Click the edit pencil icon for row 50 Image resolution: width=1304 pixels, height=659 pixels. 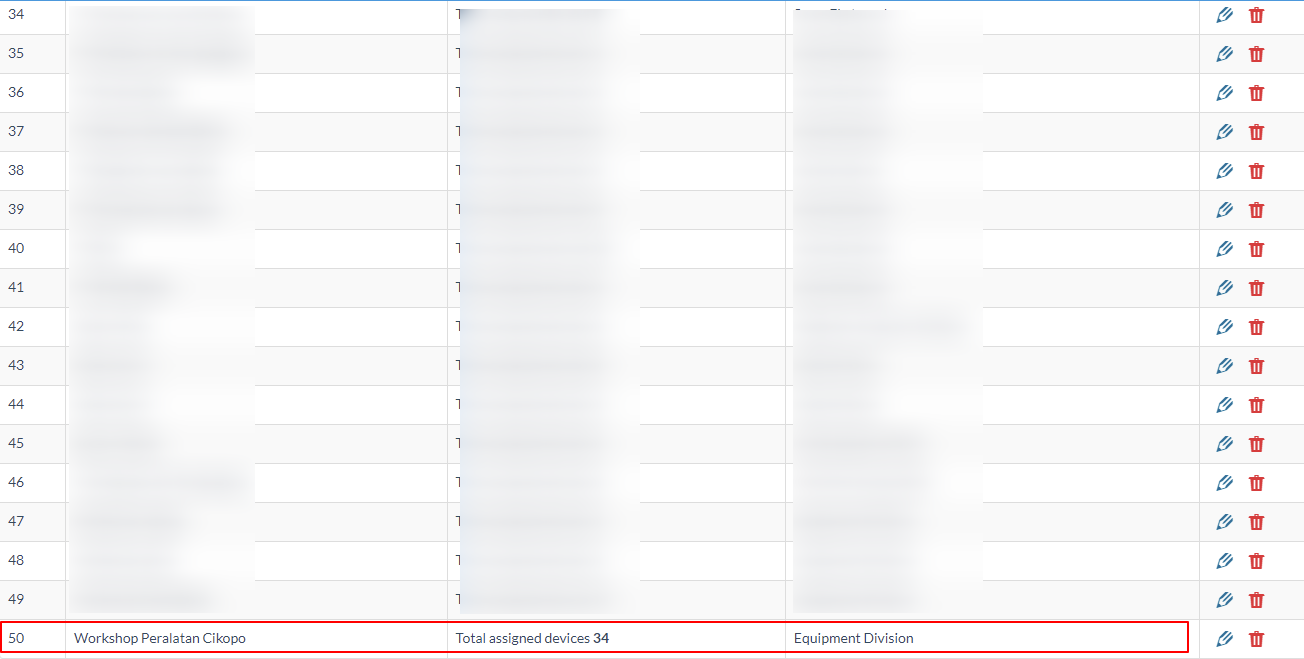(1224, 639)
